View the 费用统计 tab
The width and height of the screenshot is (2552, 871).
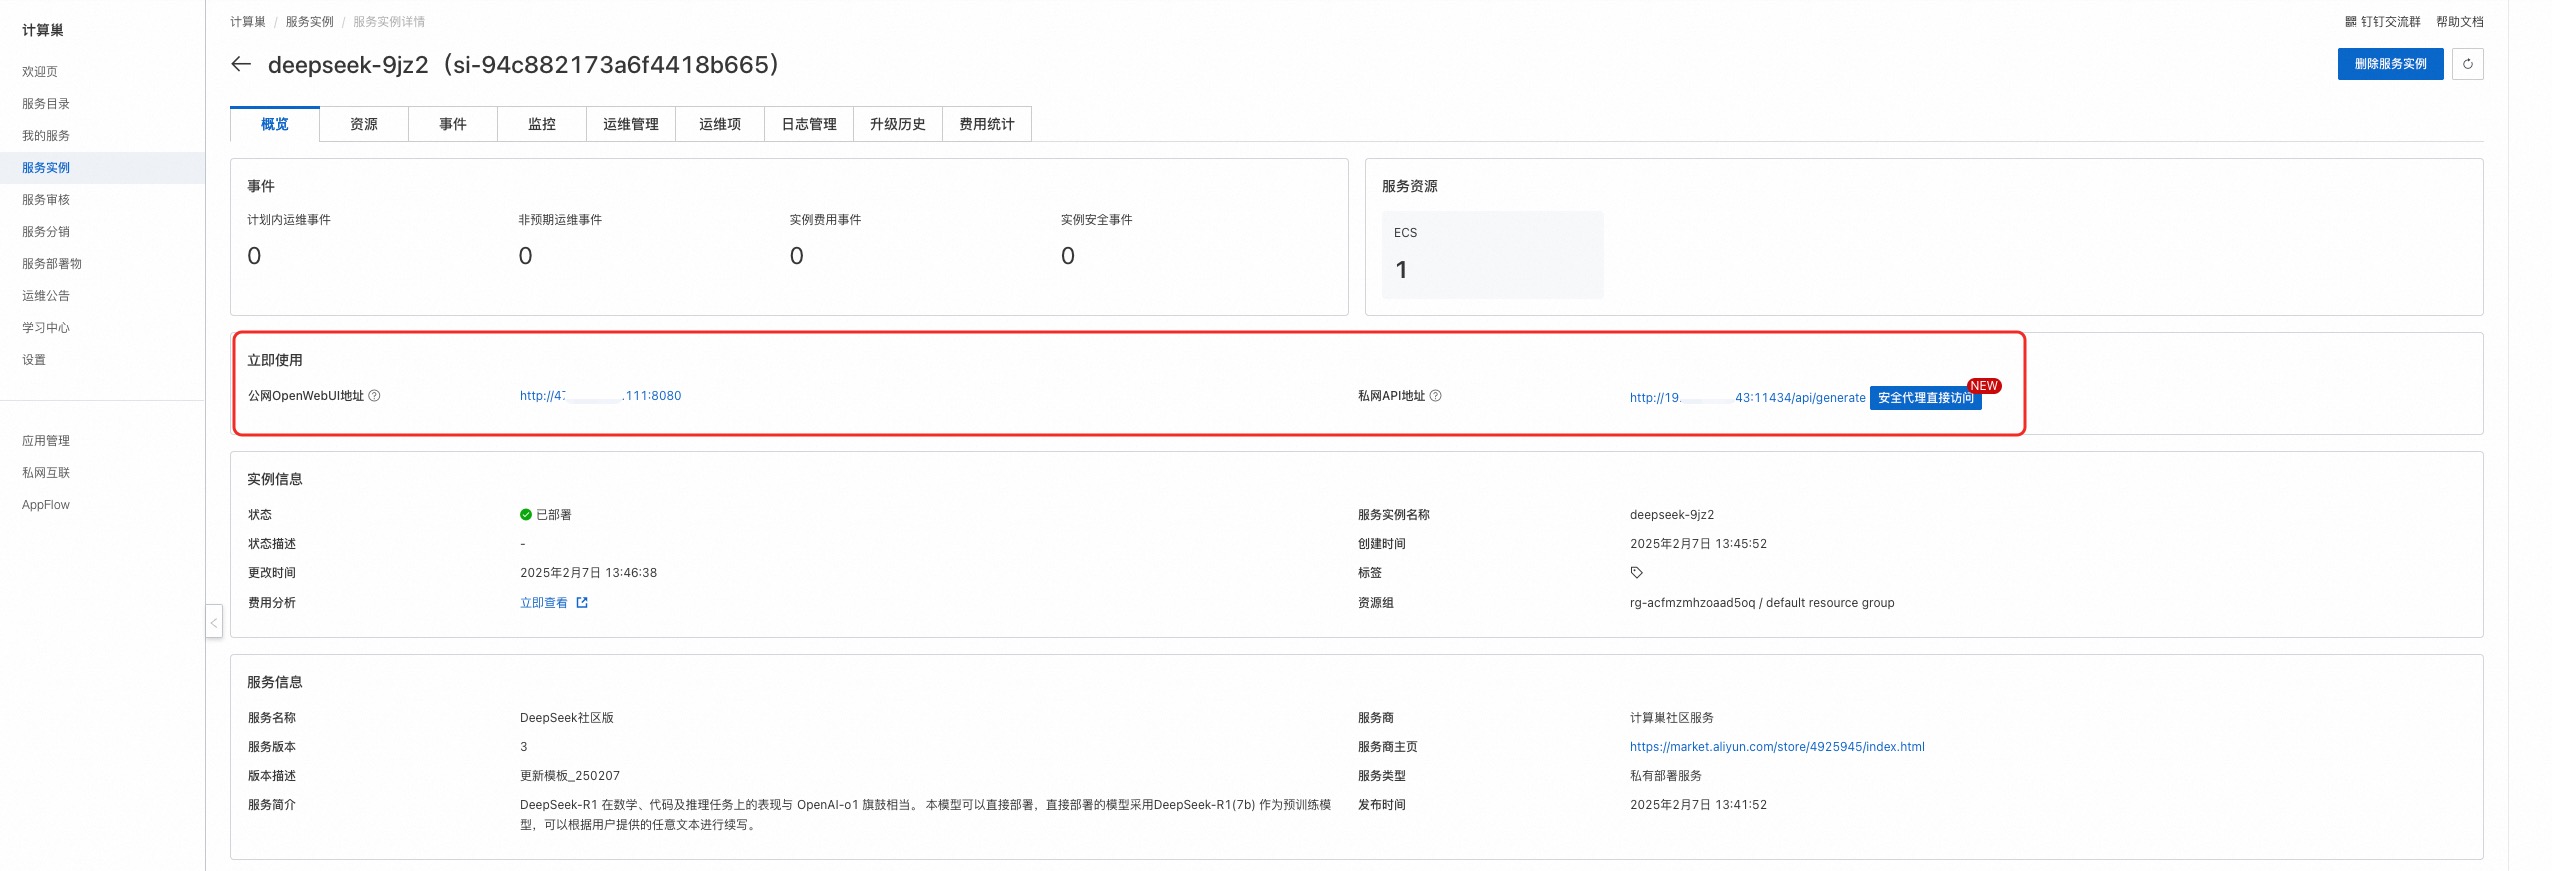click(987, 124)
